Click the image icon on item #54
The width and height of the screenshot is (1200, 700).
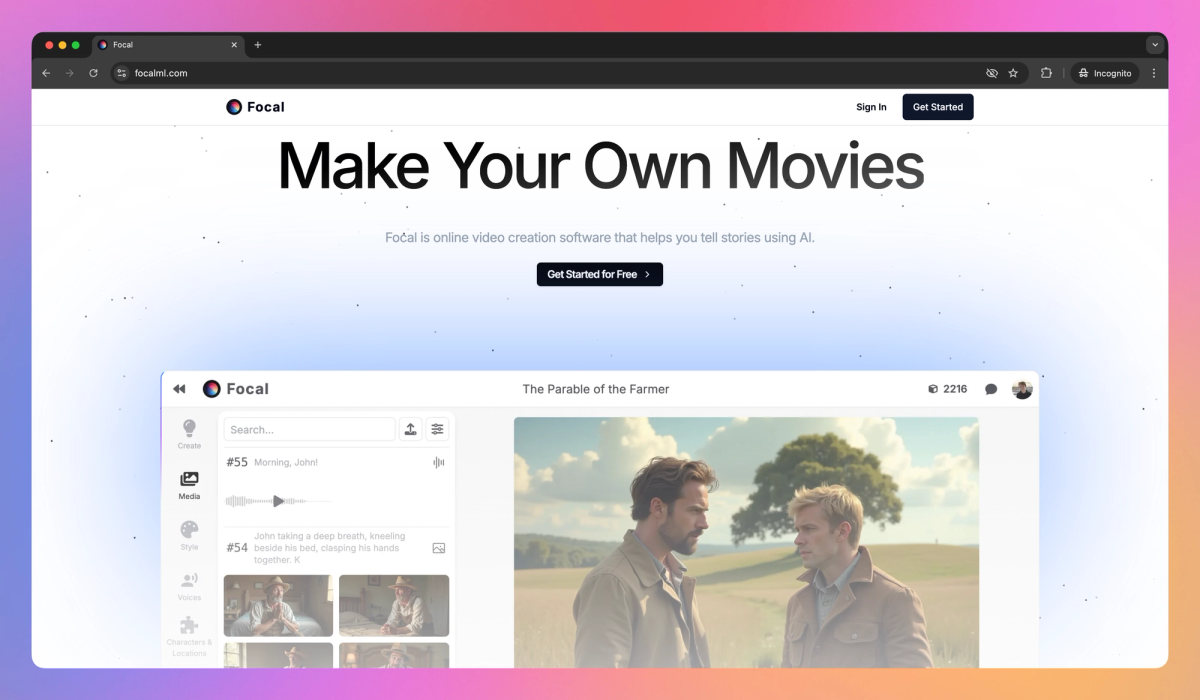click(438, 548)
